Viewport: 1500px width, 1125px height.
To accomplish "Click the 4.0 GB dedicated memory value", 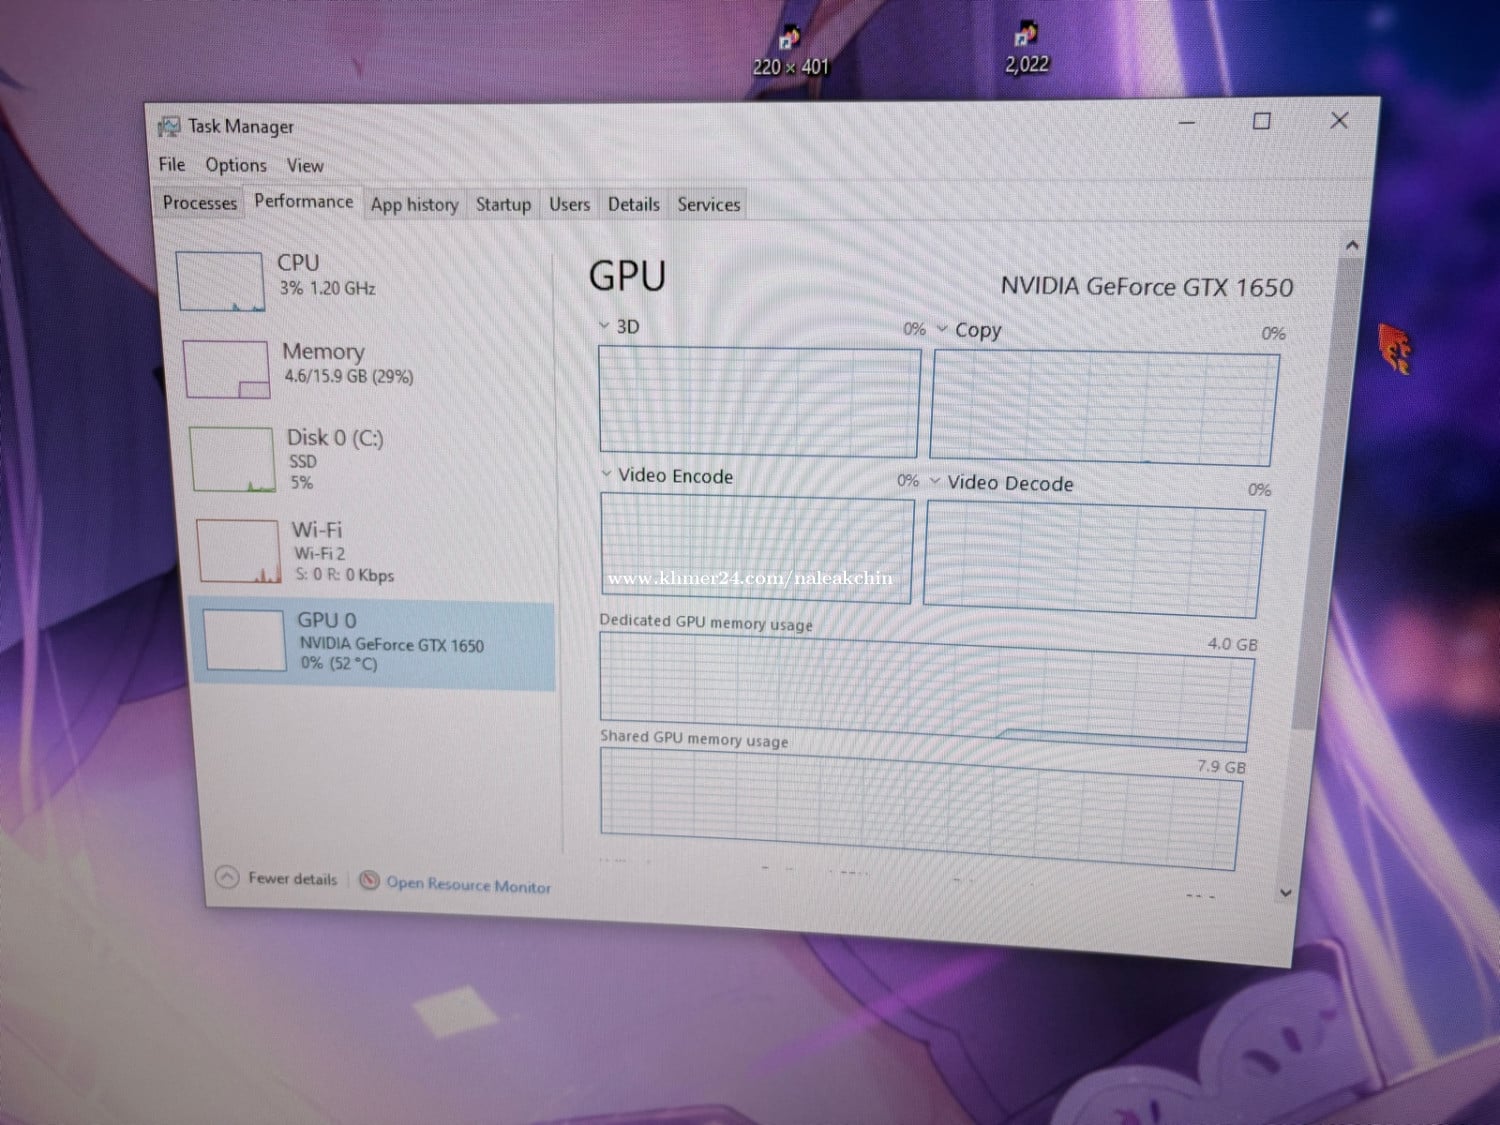I will coord(1232,644).
